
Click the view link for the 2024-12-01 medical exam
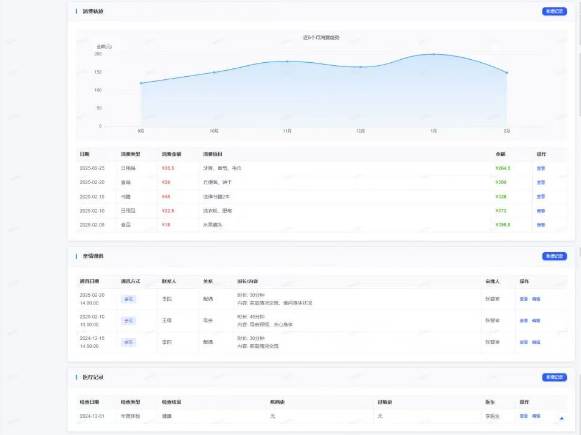[x=524, y=416]
